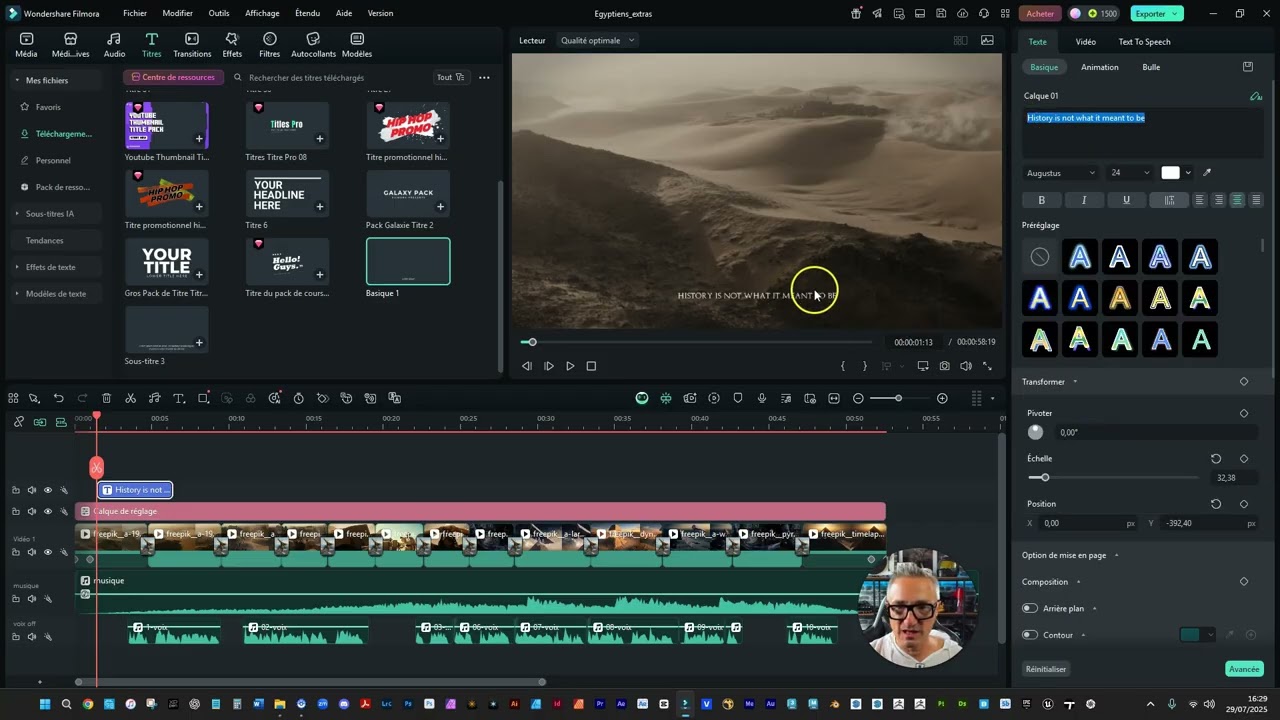Enable the Contour switch
The height and width of the screenshot is (720, 1280).
coord(1030,635)
